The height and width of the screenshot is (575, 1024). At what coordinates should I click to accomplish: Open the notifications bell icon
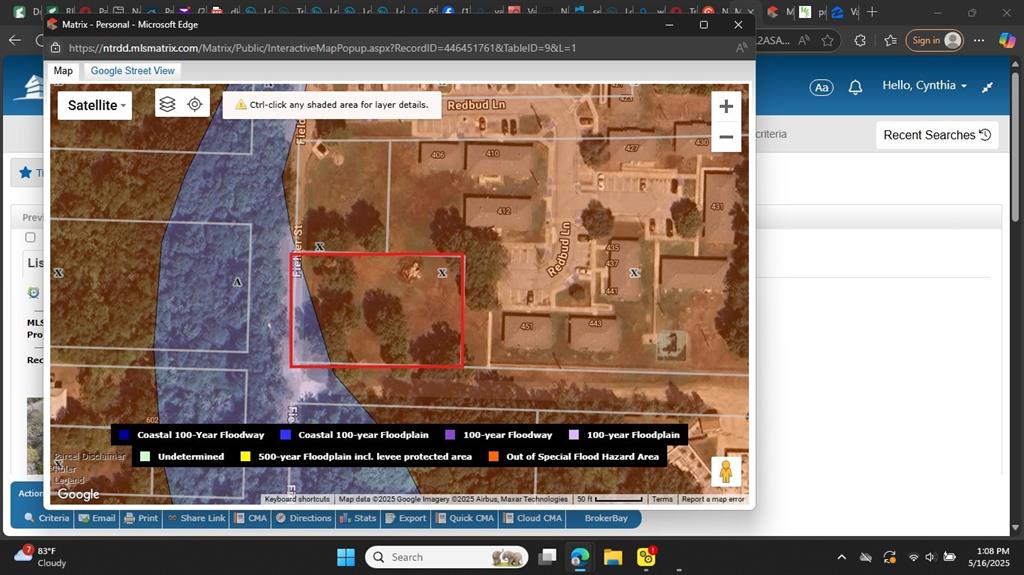click(x=855, y=87)
